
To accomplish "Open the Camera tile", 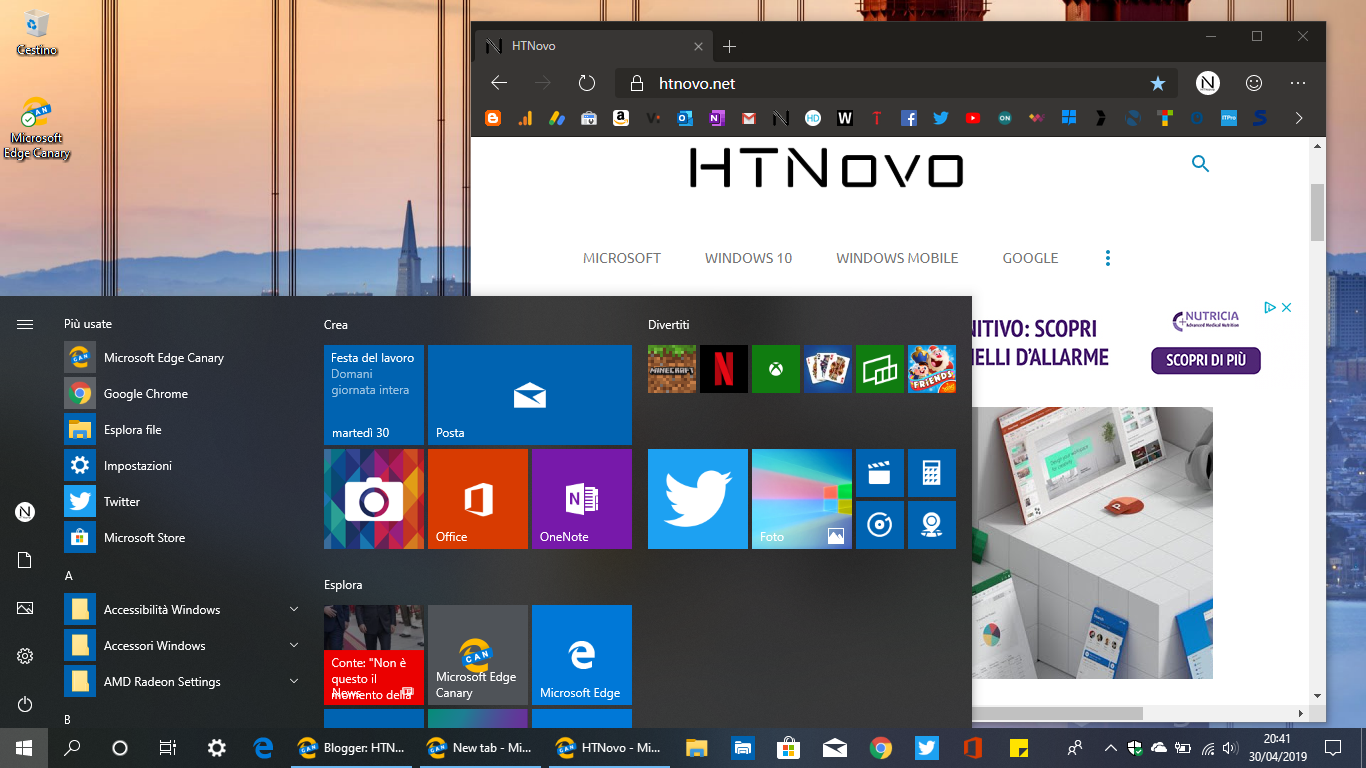I will click(374, 499).
